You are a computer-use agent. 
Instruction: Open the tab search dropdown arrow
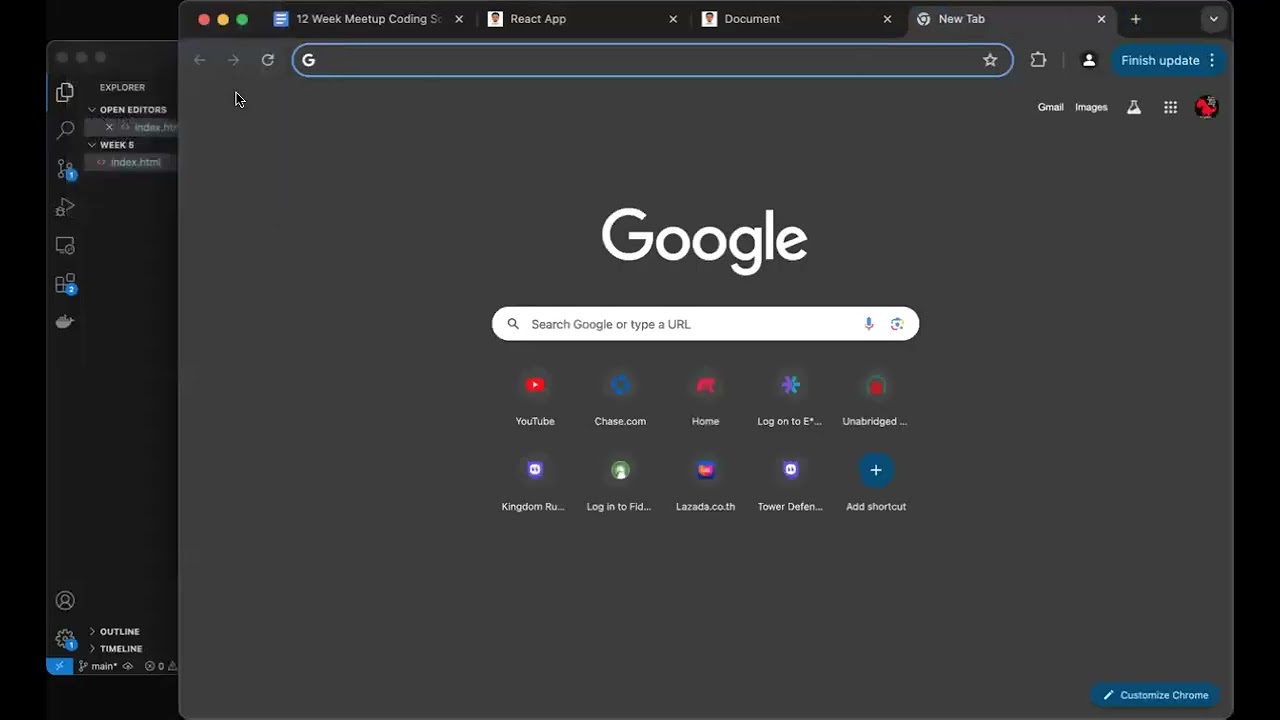pyautogui.click(x=1213, y=19)
